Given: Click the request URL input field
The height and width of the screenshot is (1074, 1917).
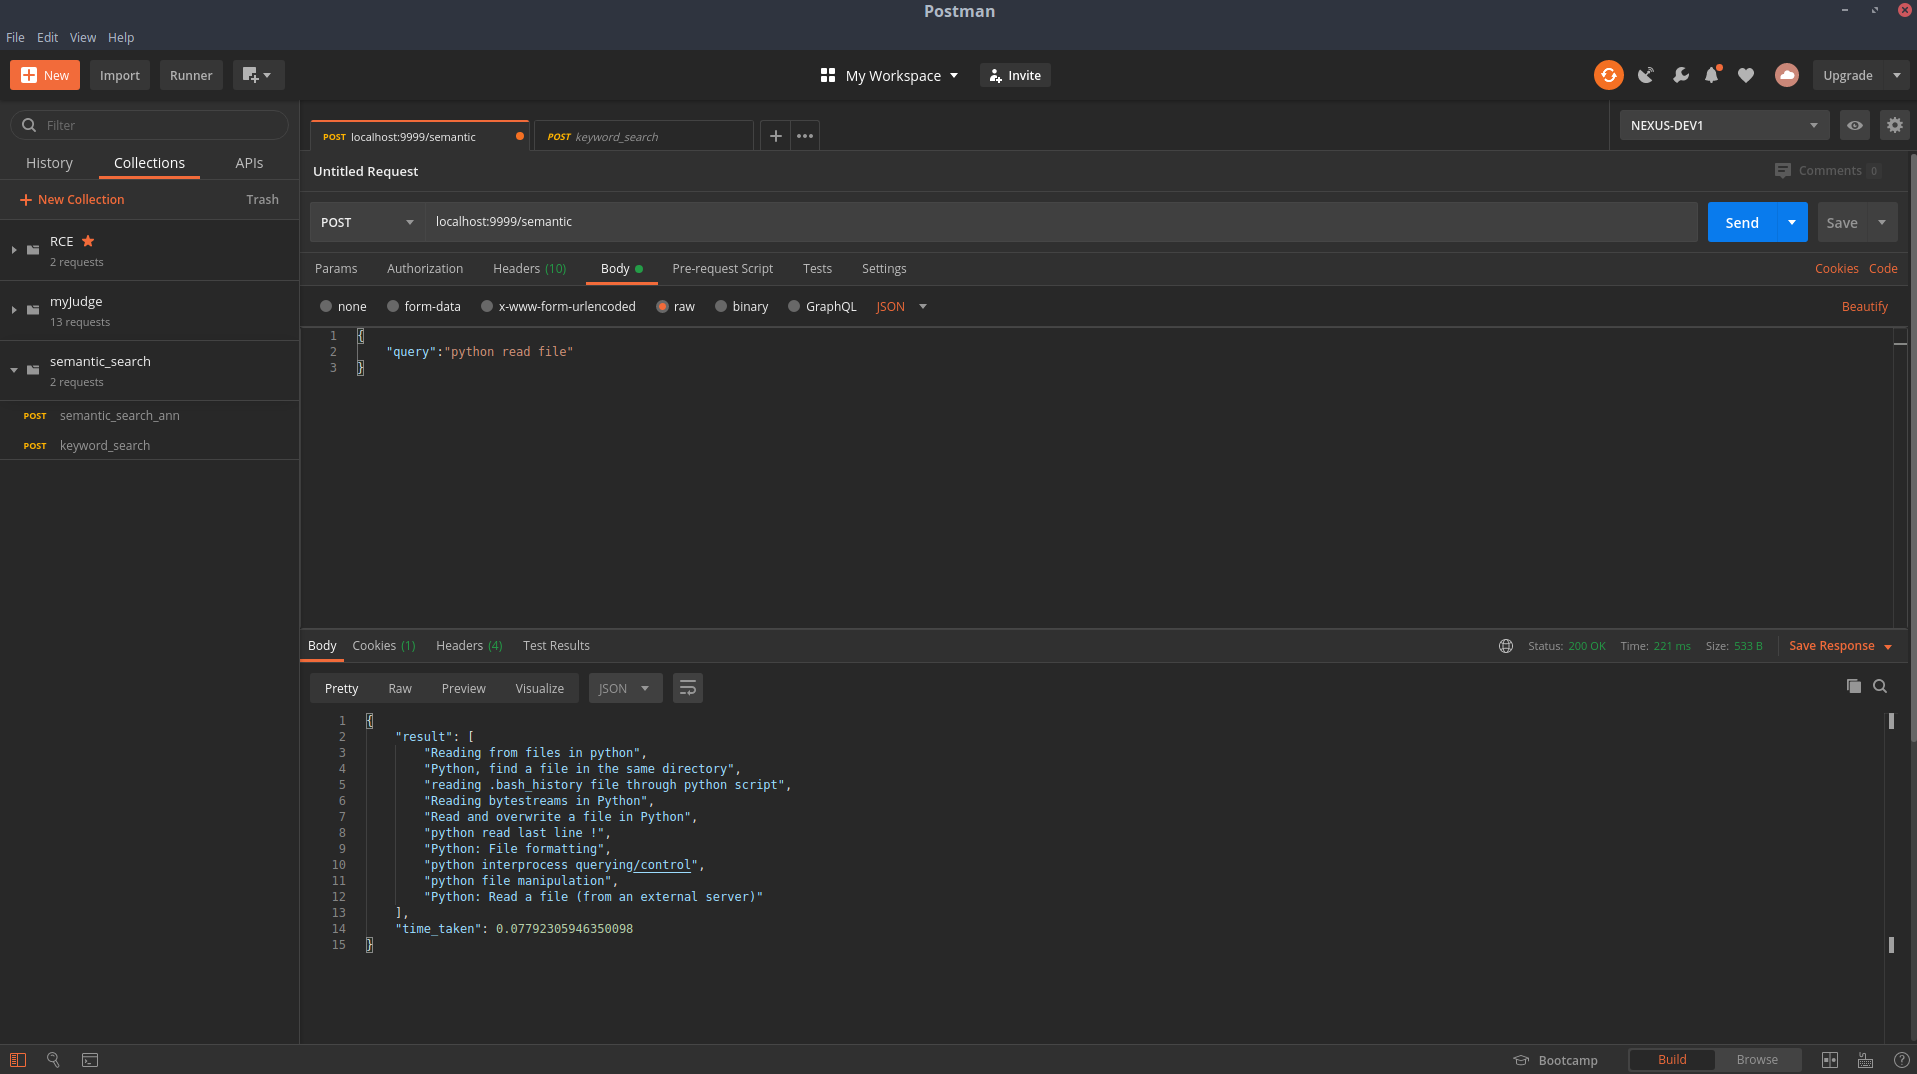Looking at the screenshot, I should (x=1062, y=222).
